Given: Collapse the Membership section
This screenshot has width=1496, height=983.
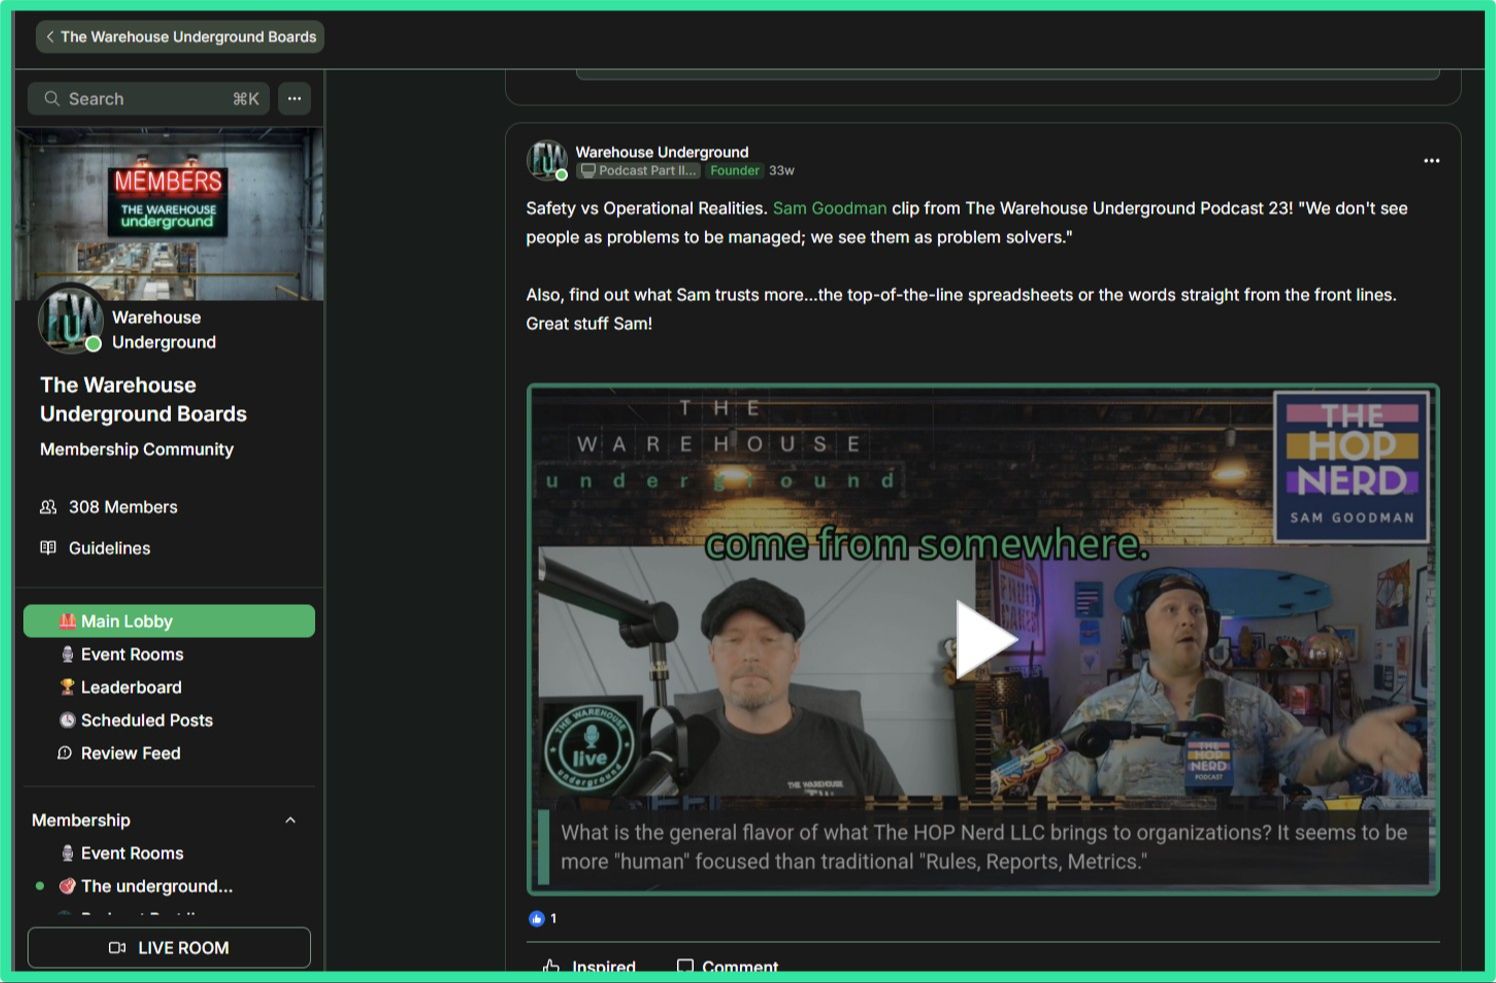Looking at the screenshot, I should 290,820.
